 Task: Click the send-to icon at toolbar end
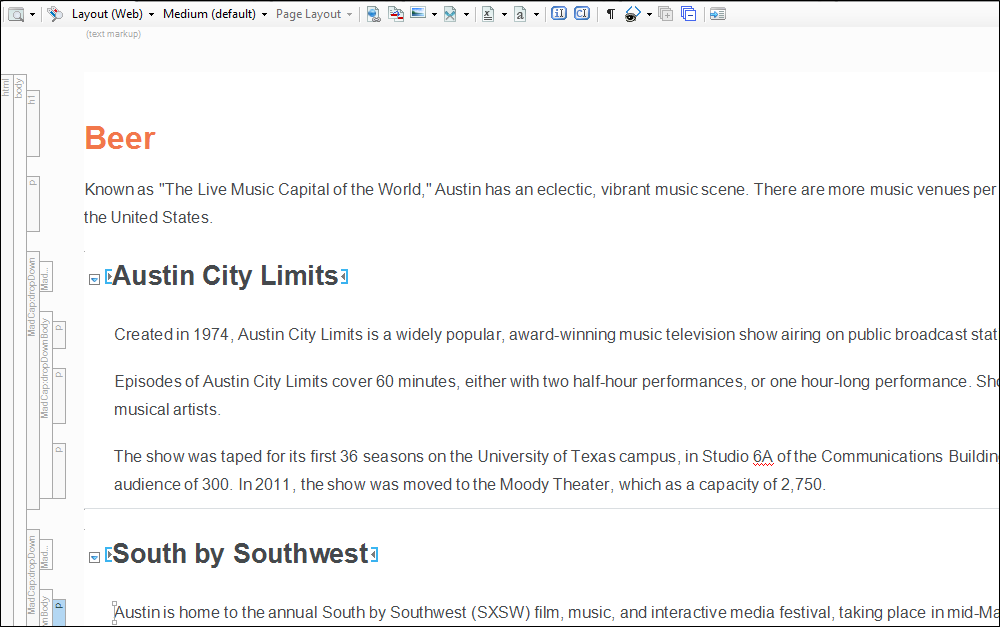point(717,14)
